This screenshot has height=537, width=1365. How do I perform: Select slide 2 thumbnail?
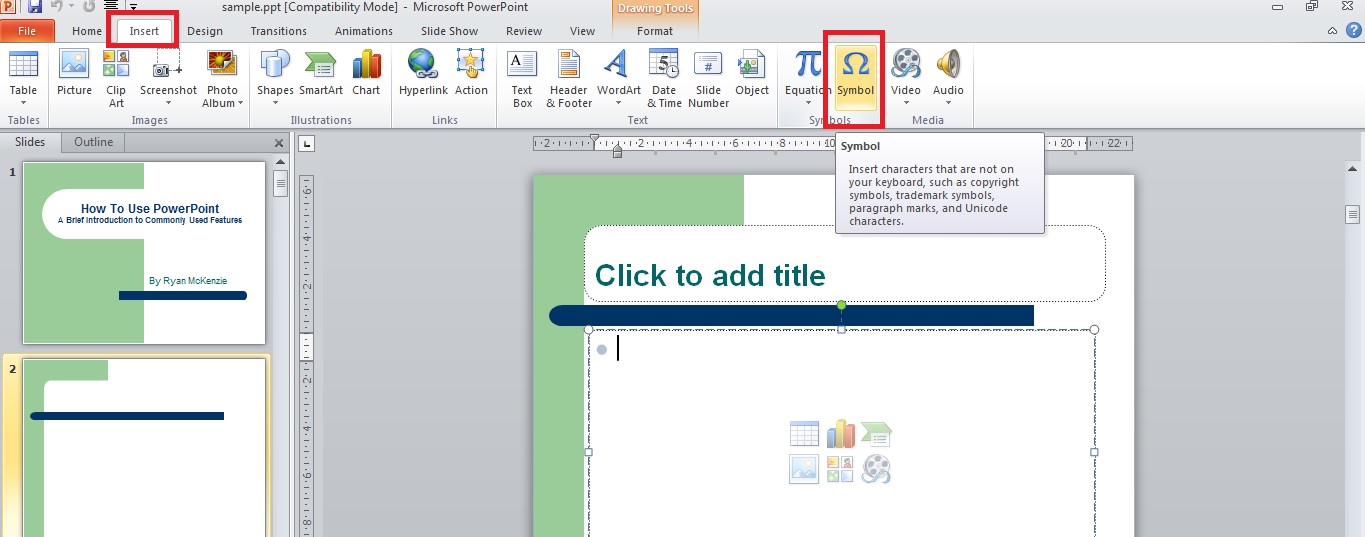(145, 448)
